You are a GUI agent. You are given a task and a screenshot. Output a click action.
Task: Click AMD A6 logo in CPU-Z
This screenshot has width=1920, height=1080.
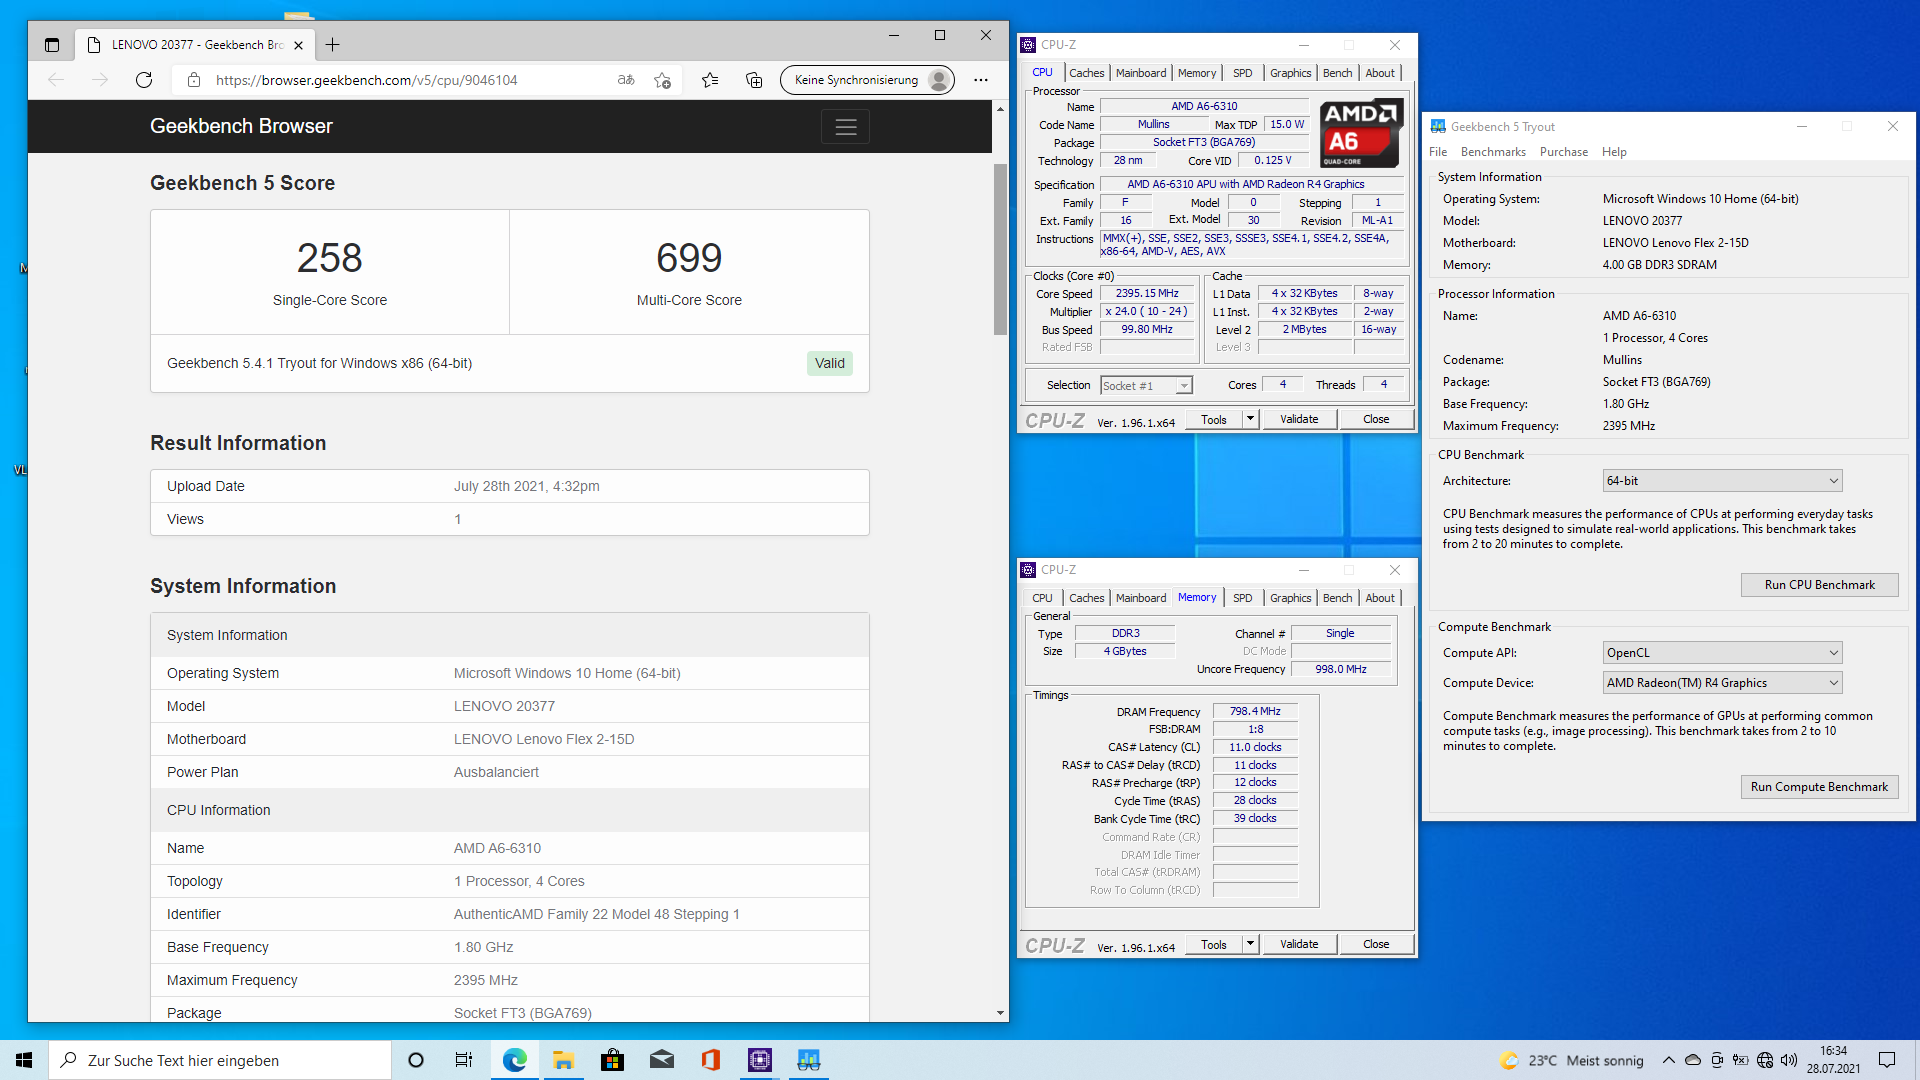click(x=1360, y=133)
